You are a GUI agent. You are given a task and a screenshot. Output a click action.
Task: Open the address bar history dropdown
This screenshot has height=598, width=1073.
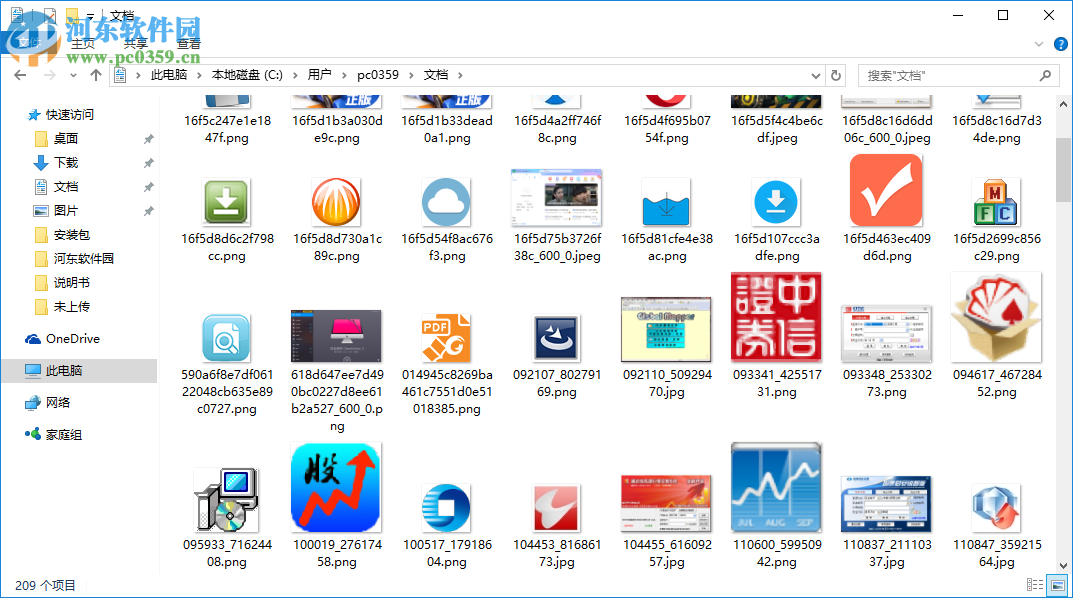pos(816,75)
